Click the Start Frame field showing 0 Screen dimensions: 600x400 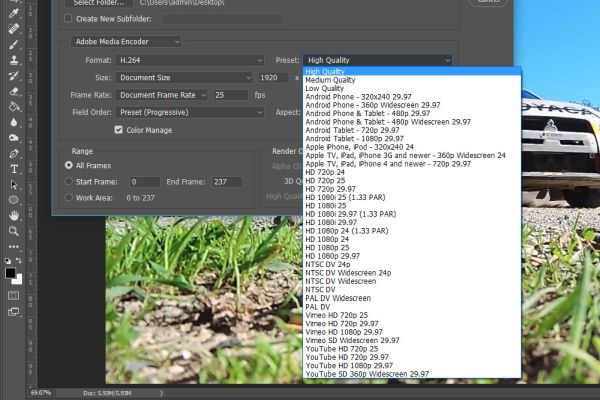point(145,182)
